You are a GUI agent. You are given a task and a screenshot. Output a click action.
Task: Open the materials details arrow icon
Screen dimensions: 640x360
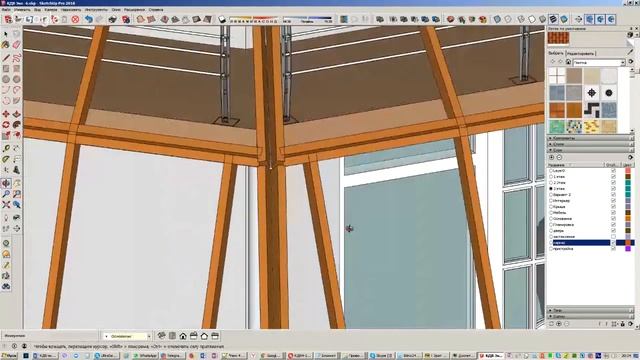[631, 62]
